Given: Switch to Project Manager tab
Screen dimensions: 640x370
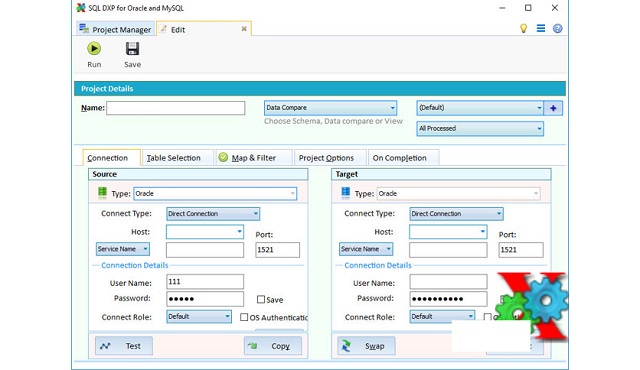Looking at the screenshot, I should pos(116,29).
